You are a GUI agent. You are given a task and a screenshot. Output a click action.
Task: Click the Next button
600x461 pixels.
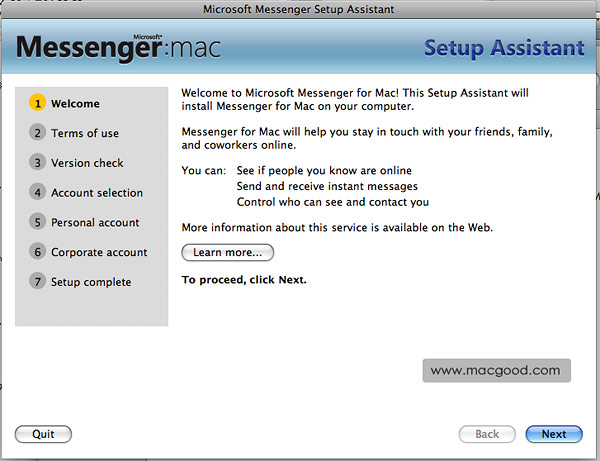pyautogui.click(x=554, y=434)
